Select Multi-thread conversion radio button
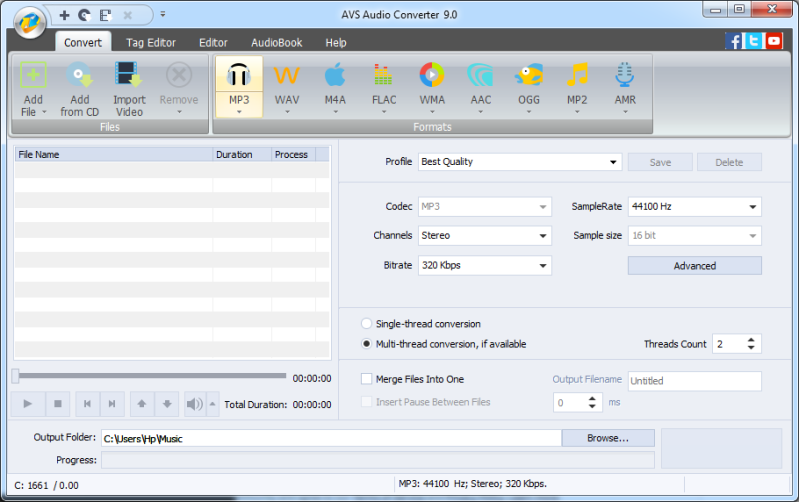 [x=367, y=344]
